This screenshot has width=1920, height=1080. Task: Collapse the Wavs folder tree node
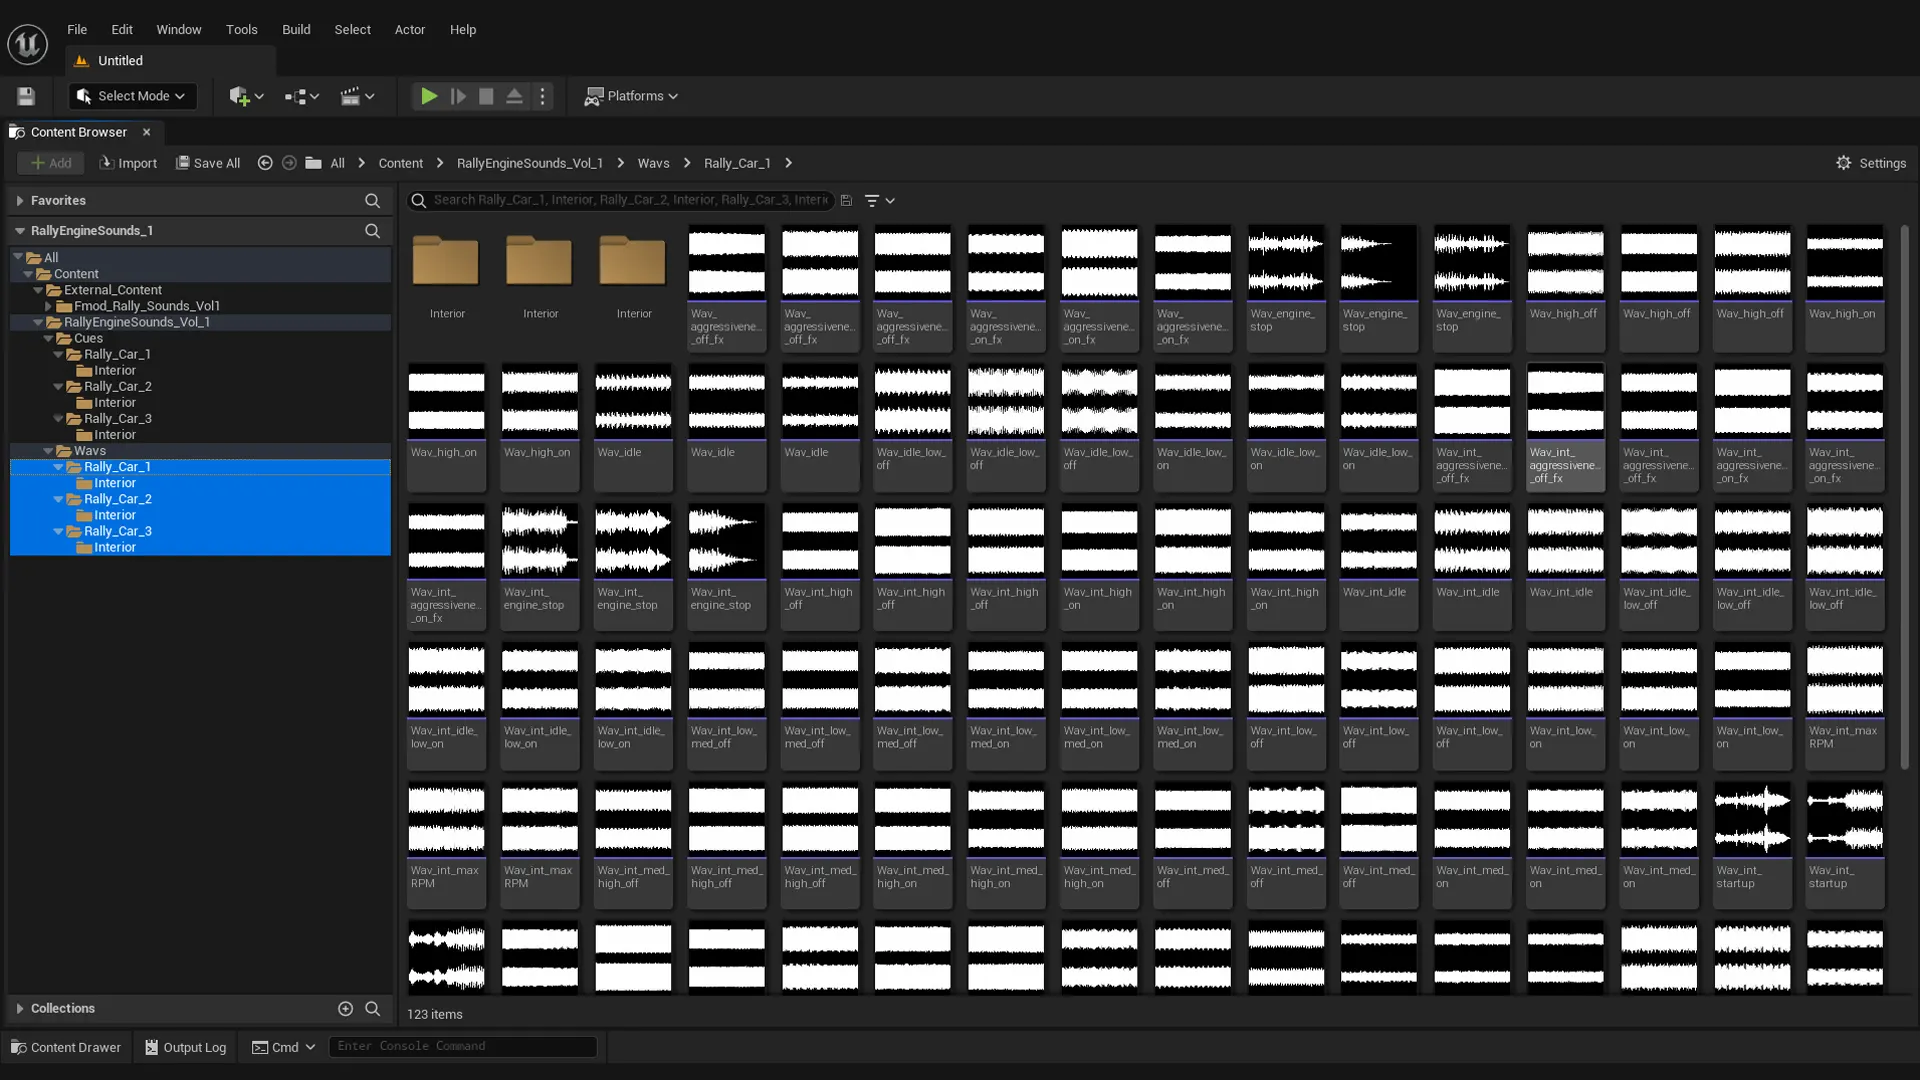click(x=48, y=451)
